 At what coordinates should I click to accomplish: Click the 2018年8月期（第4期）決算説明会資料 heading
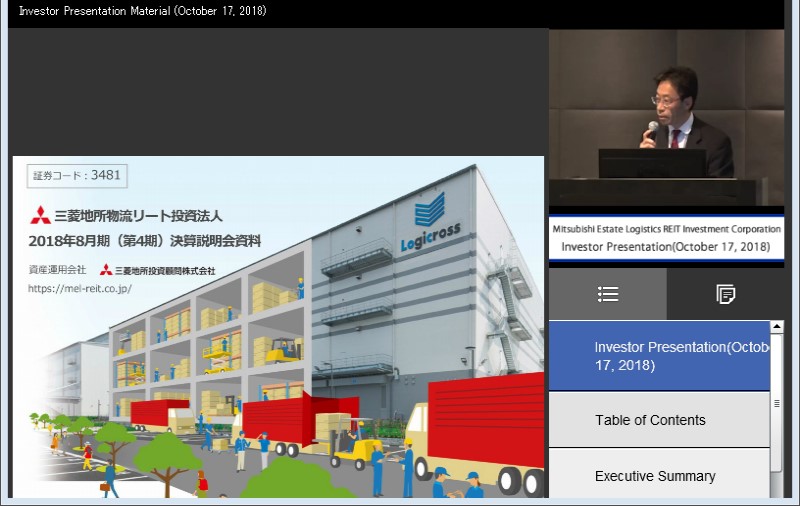[145, 241]
